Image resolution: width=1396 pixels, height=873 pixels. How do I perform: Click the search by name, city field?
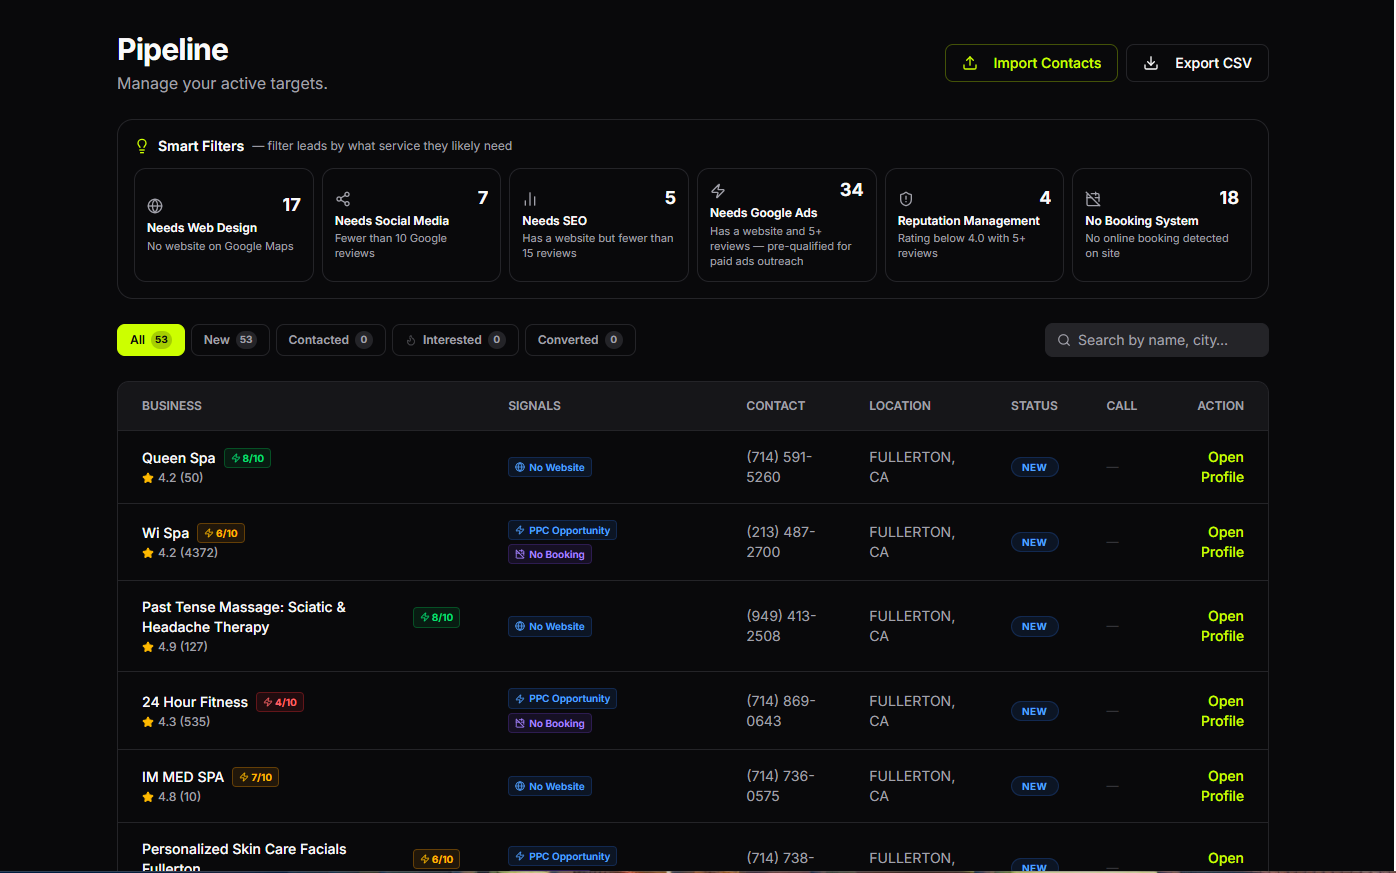[1157, 340]
